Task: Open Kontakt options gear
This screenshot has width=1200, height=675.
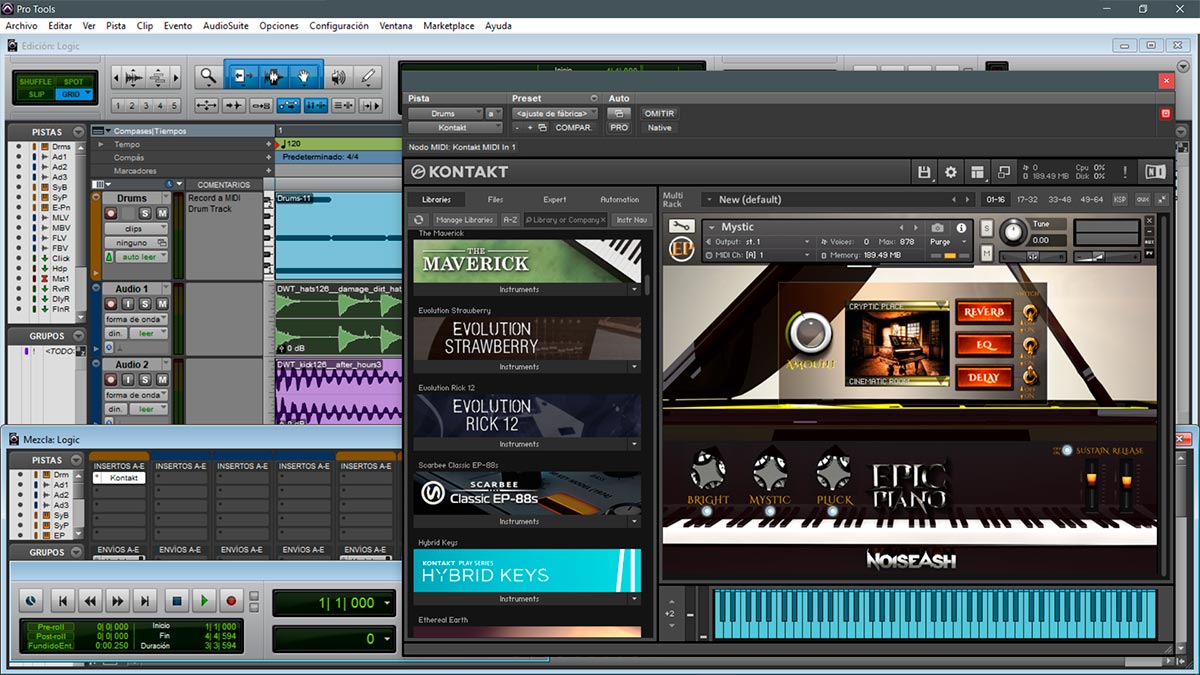Action: coord(950,172)
